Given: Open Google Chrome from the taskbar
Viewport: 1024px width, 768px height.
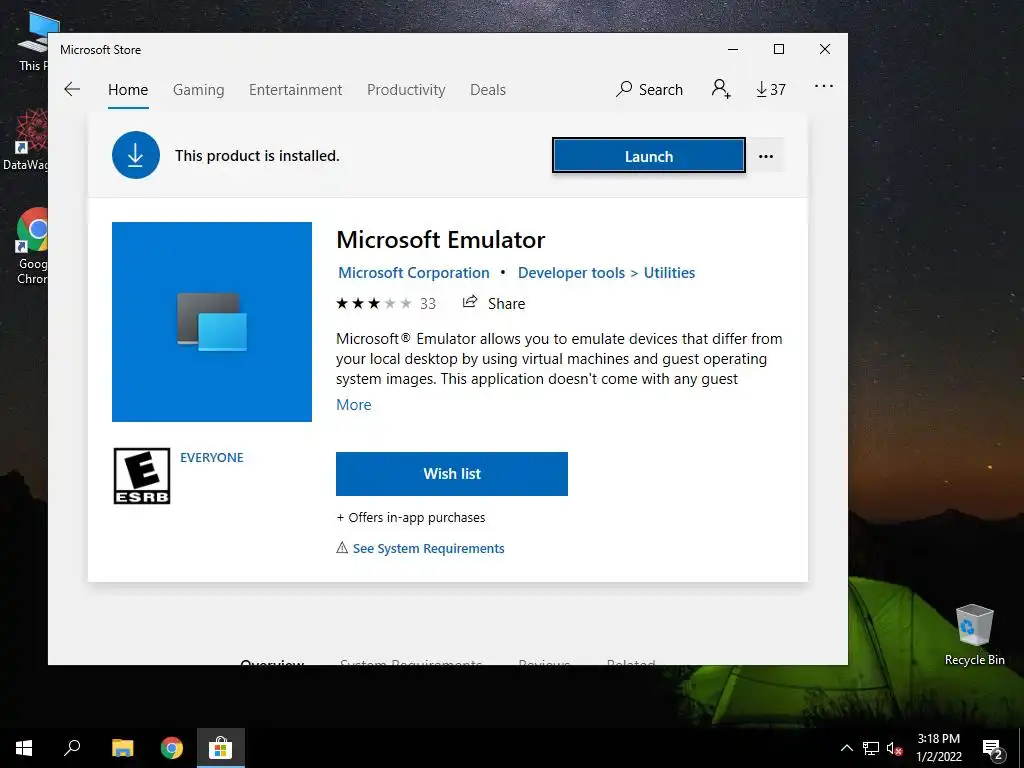Looking at the screenshot, I should [172, 748].
